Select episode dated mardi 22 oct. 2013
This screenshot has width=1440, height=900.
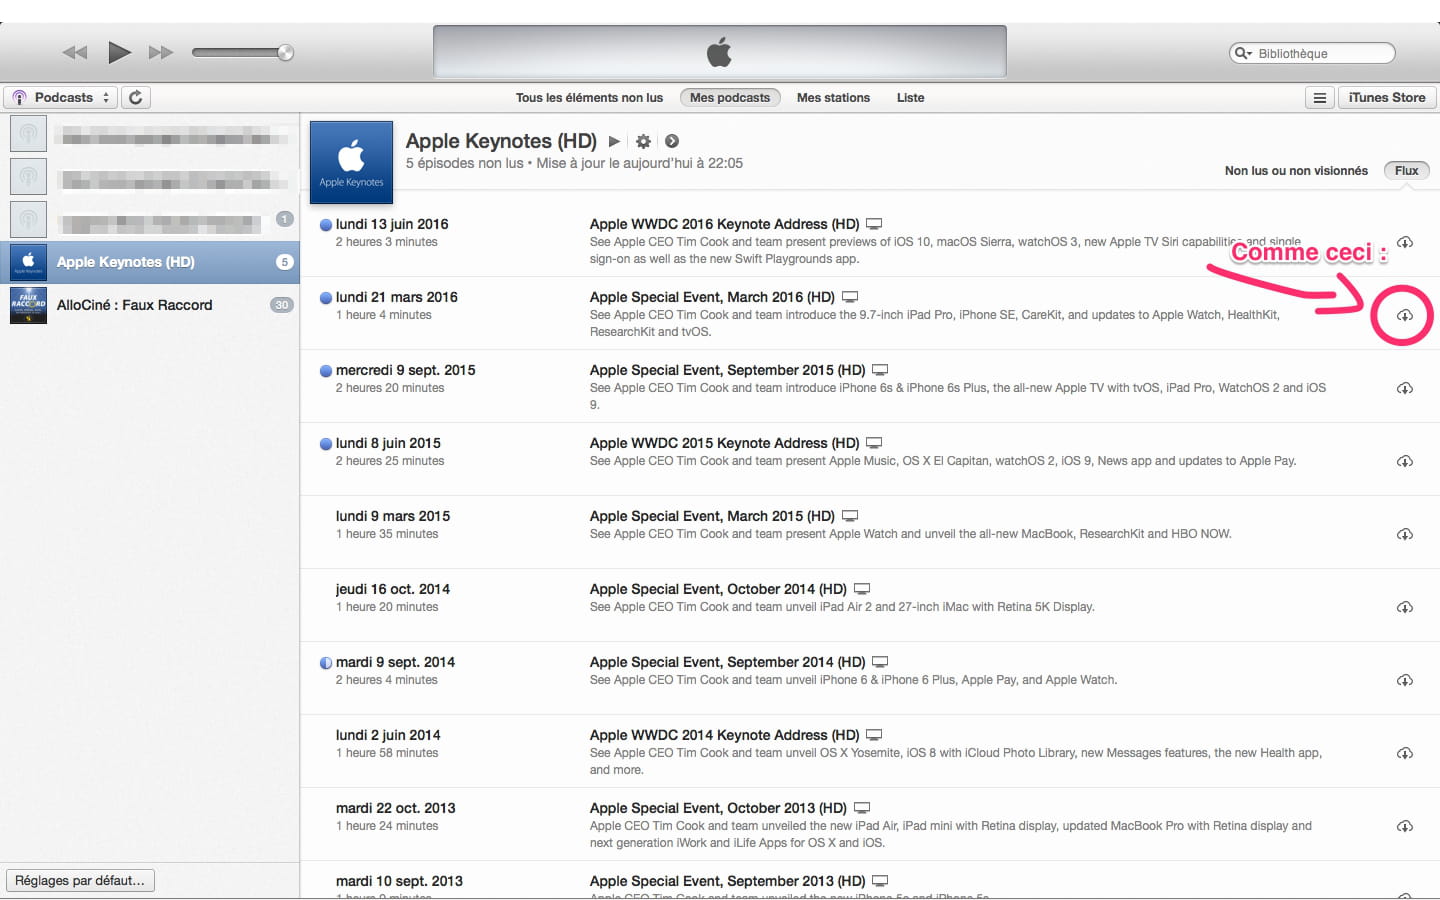pyautogui.click(x=395, y=808)
